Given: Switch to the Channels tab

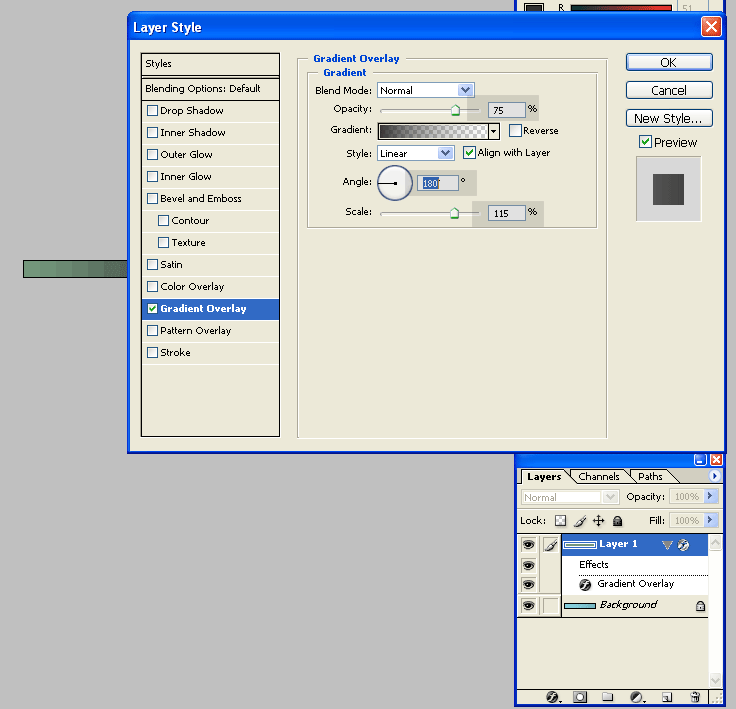Looking at the screenshot, I should tap(599, 477).
